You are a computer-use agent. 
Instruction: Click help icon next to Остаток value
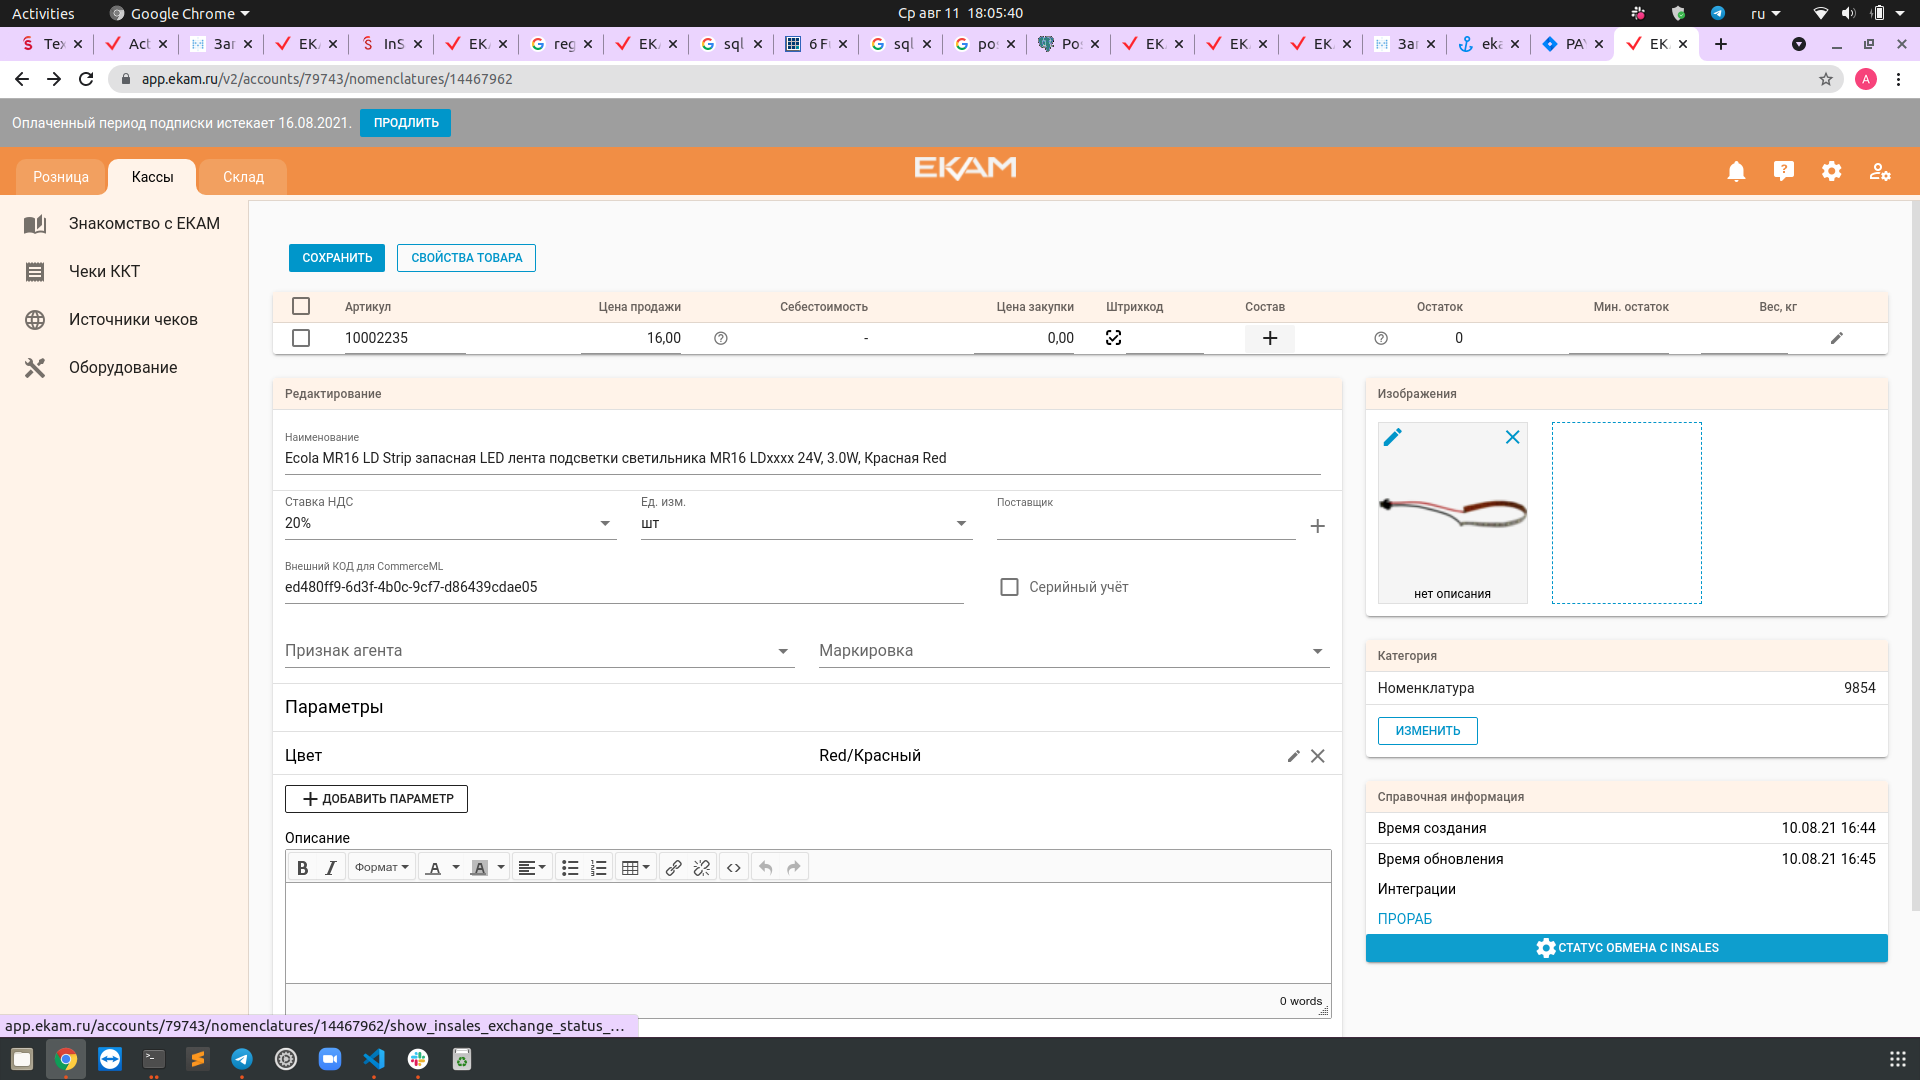point(1381,339)
